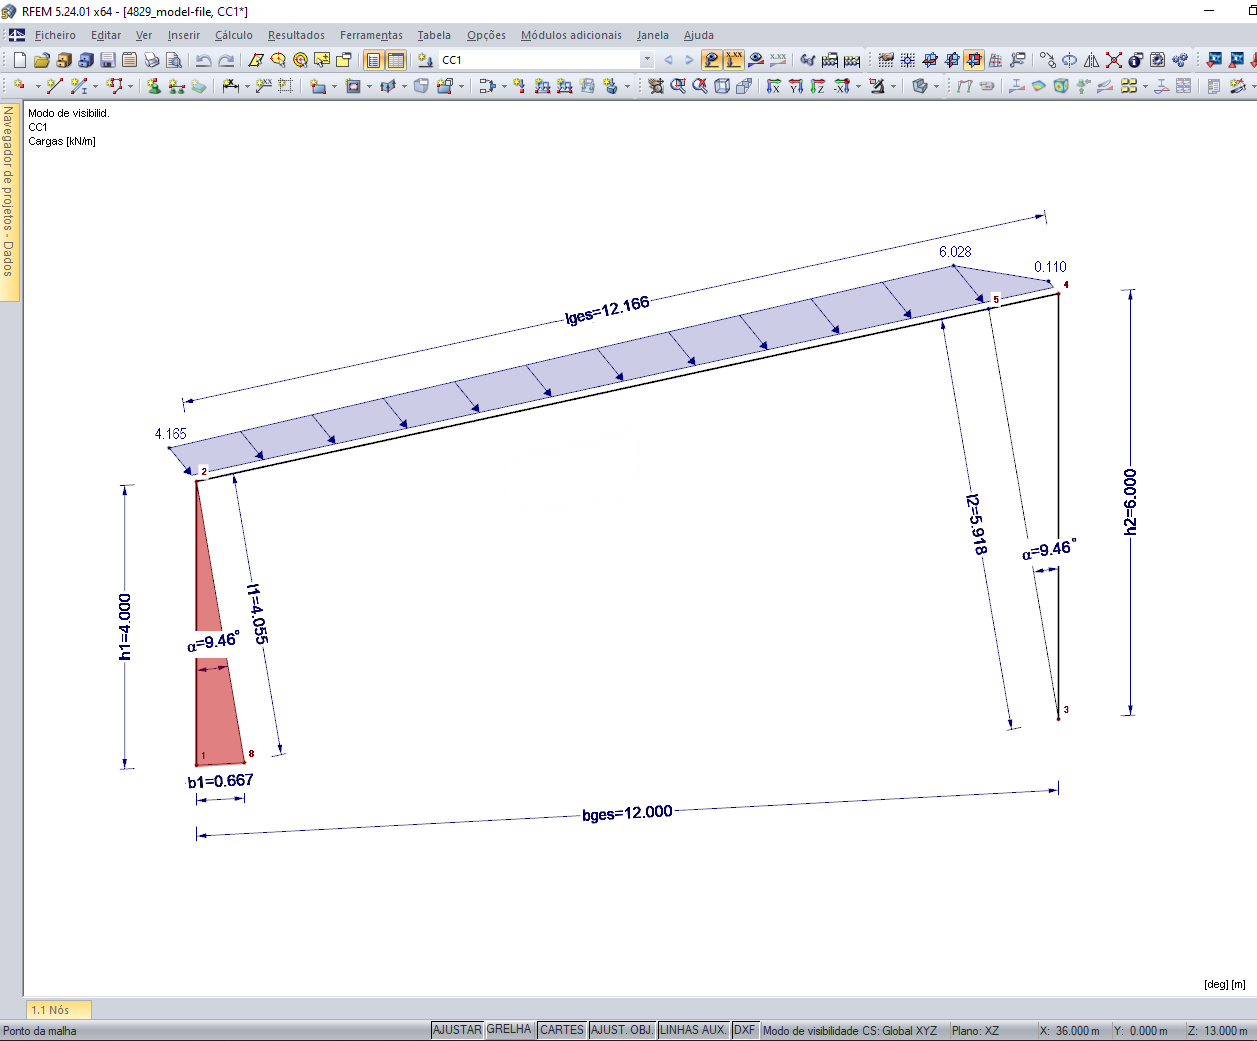Toggle GRELHA grid in status bar
Viewport: 1257px width, 1041px height.
[509, 1030]
